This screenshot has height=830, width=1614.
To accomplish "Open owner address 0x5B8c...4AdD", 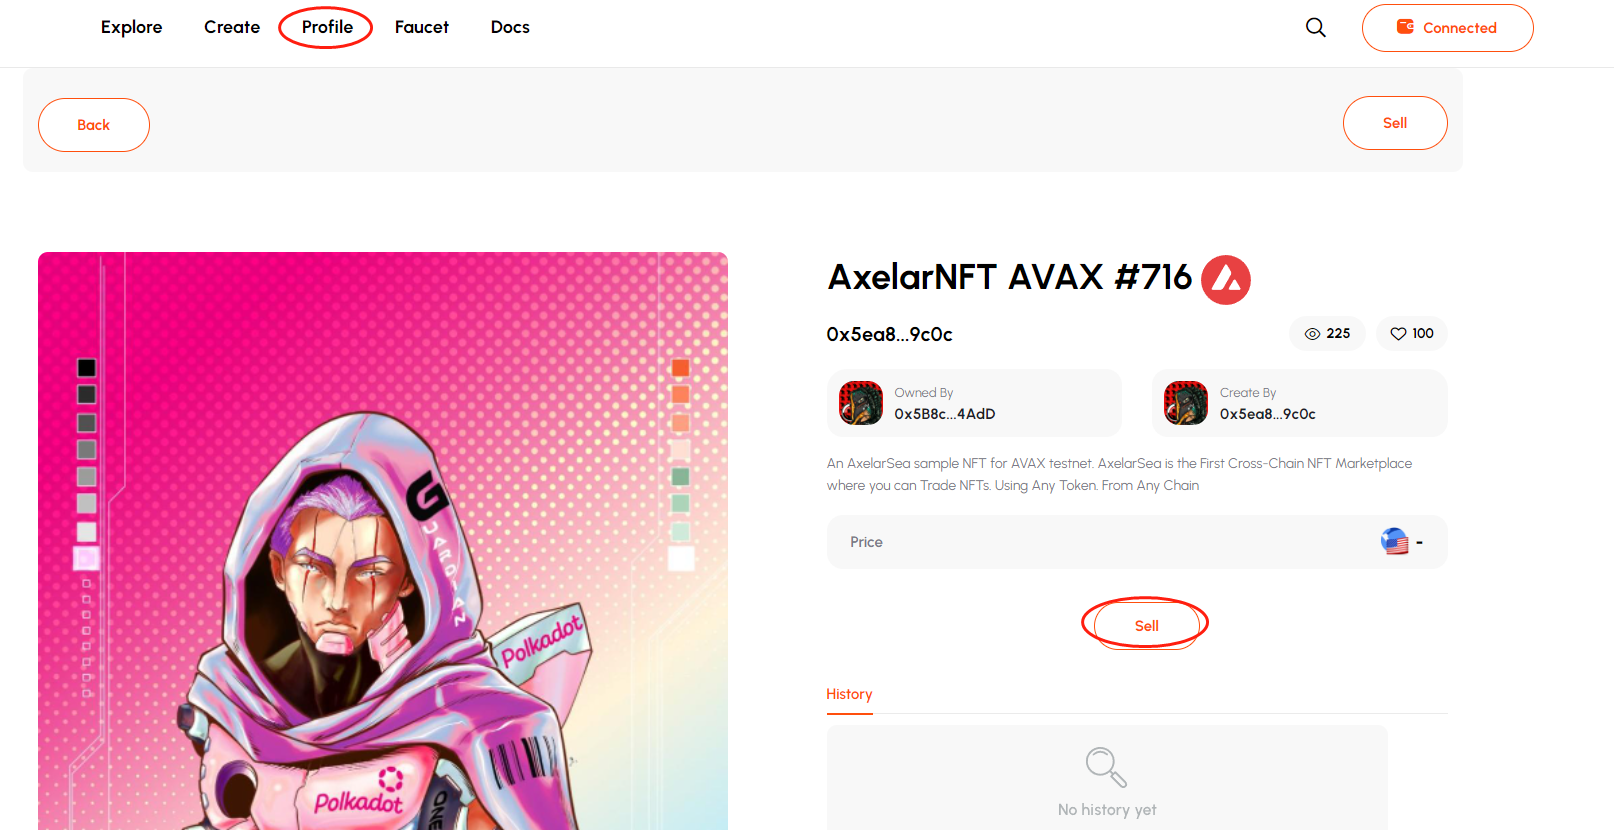I will coord(944,414).
